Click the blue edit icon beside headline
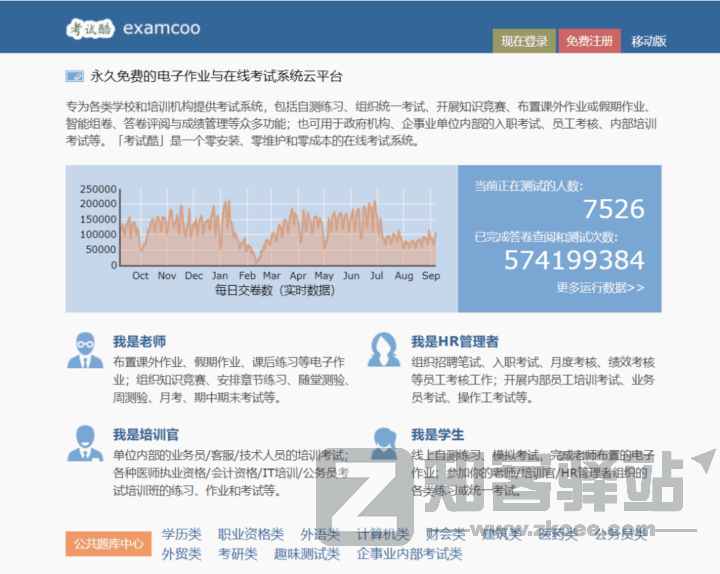This screenshot has height=574, width=720. [x=74, y=76]
